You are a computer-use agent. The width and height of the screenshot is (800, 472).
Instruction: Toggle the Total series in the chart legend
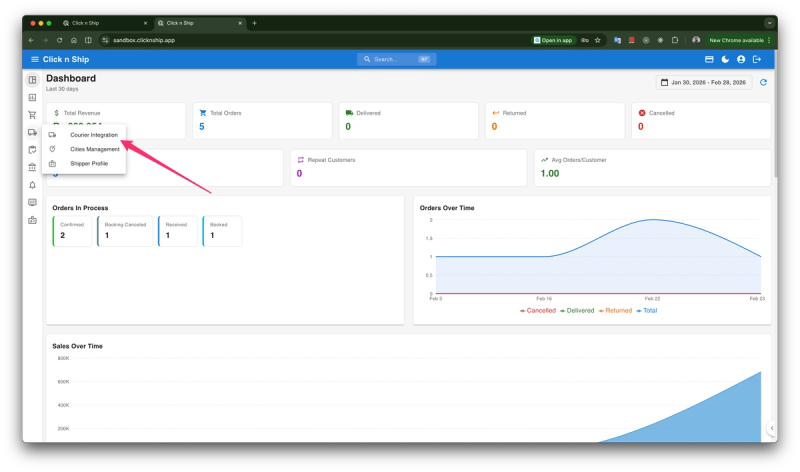[x=646, y=310]
